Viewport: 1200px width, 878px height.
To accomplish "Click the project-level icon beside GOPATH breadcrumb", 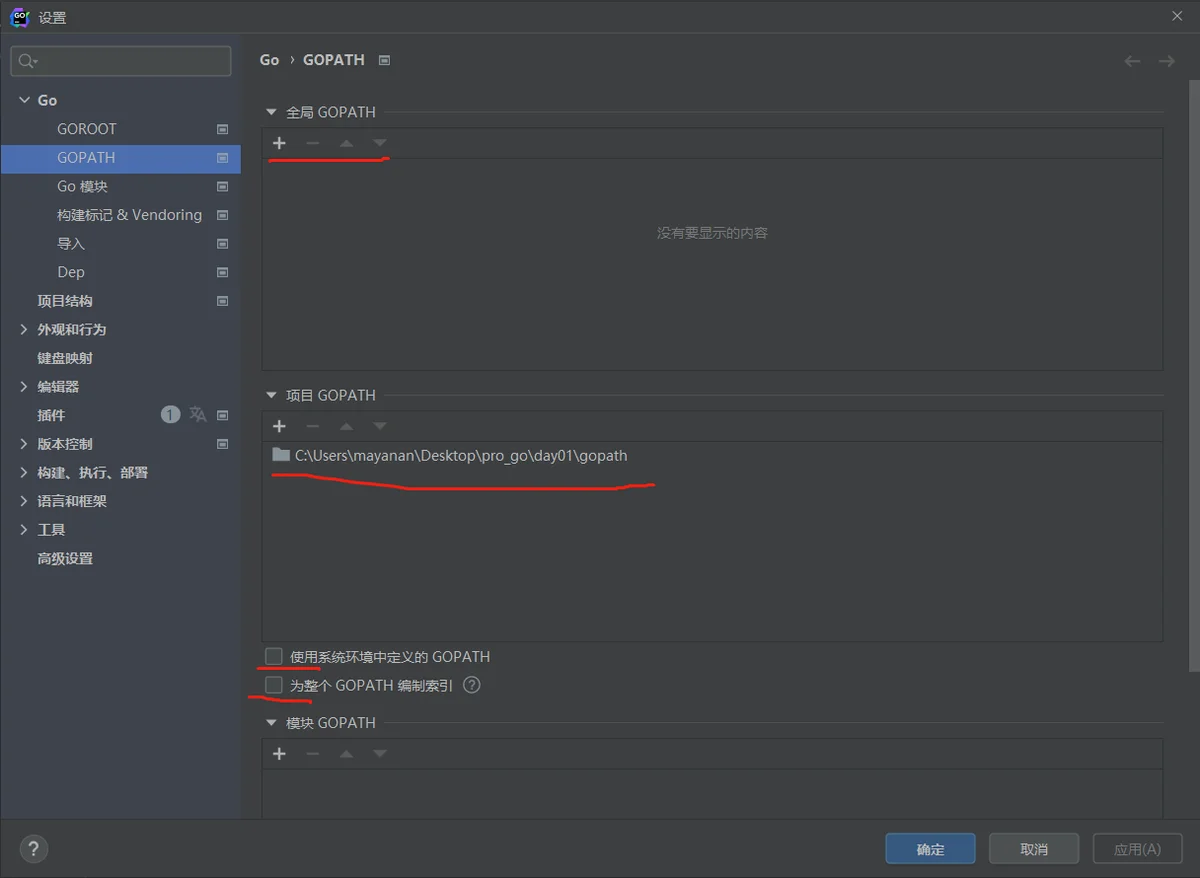I will tap(385, 61).
